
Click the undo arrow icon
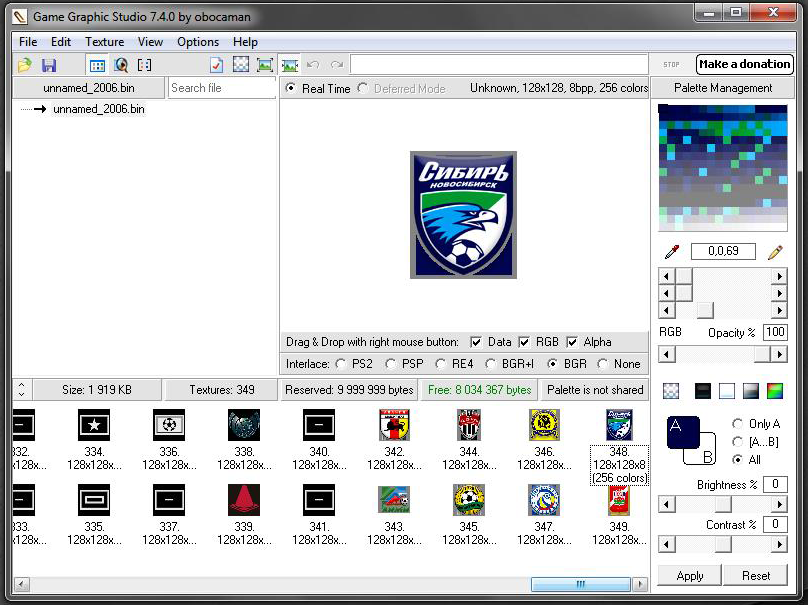click(x=313, y=65)
